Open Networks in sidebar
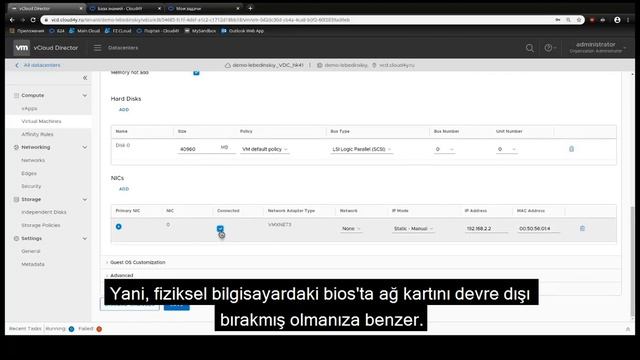Viewport: 640px width, 360px height. click(33, 160)
